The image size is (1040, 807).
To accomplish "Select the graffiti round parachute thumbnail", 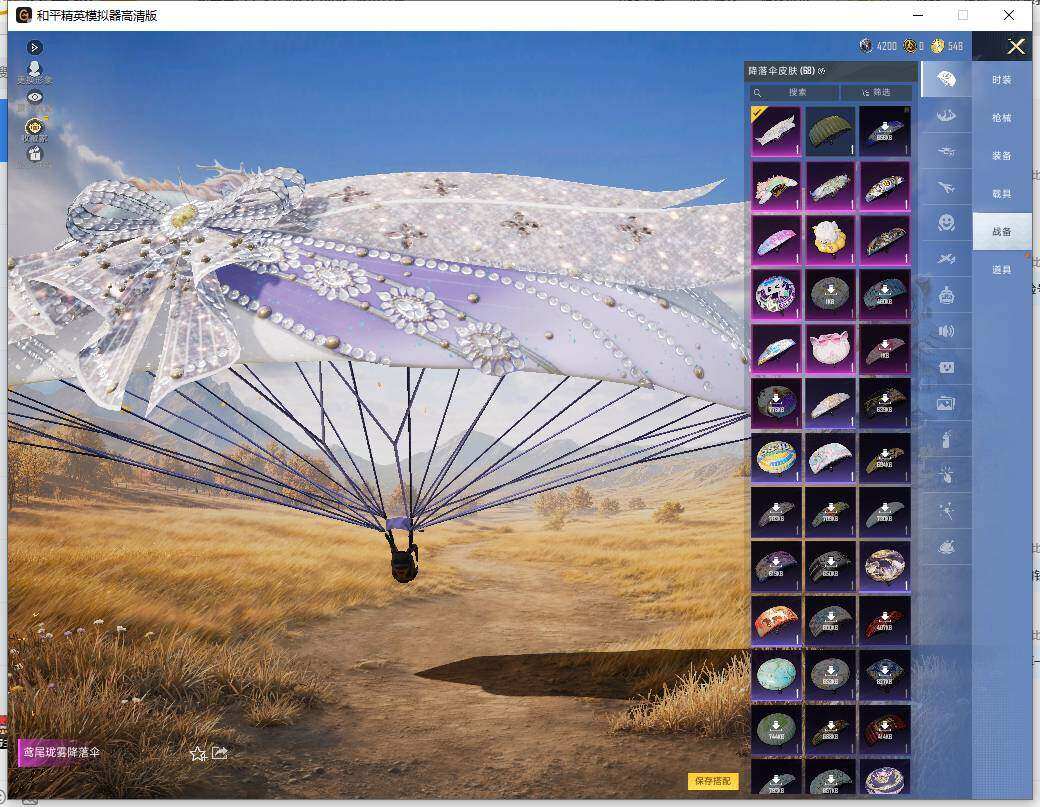I will pos(776,294).
